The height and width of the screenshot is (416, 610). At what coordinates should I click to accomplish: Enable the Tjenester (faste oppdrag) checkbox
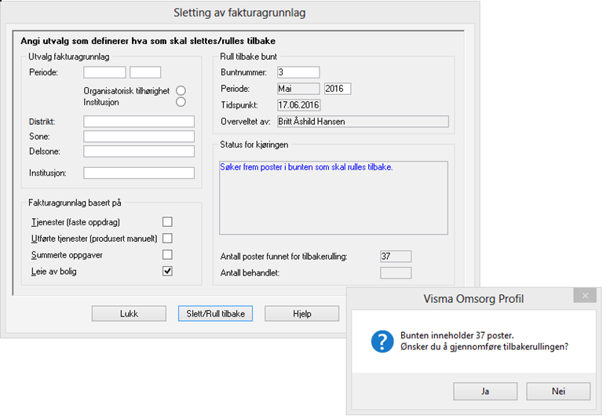coord(168,222)
